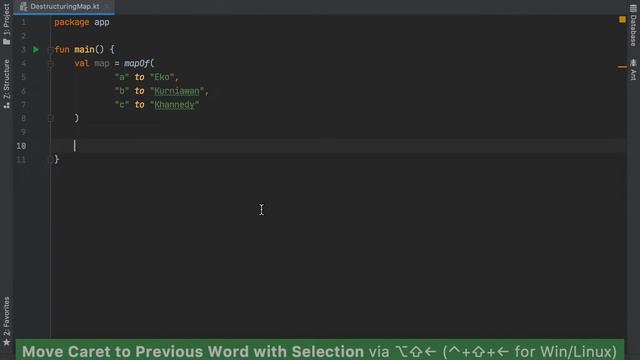Click the Structure panel icon
Screen dimensions: 640x360
[x=7, y=105]
